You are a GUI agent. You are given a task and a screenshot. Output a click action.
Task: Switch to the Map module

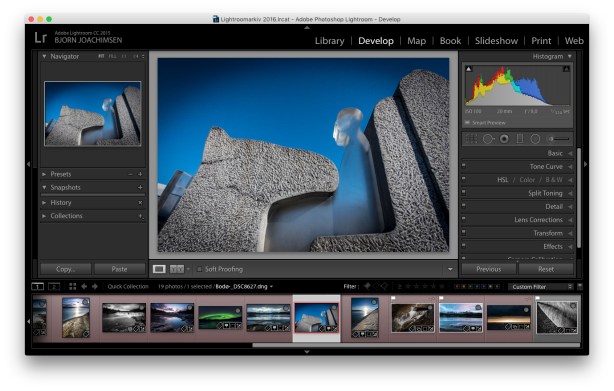coord(416,41)
